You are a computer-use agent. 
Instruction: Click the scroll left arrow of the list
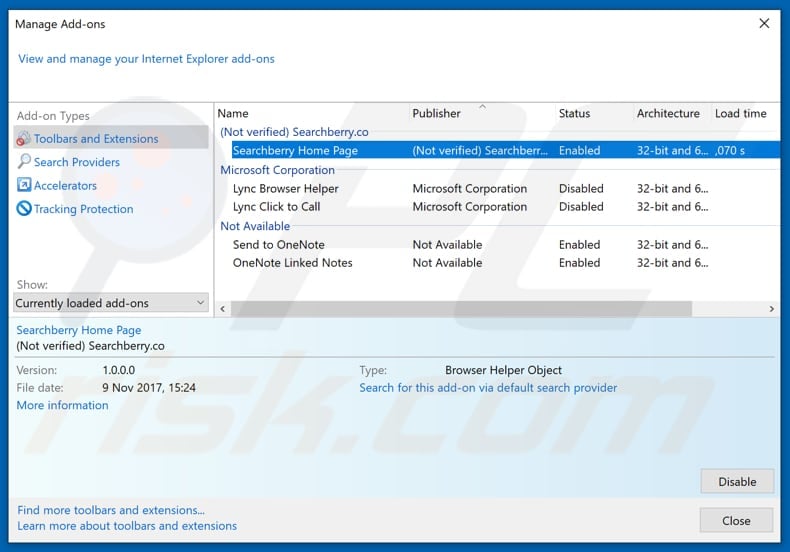[x=222, y=309]
